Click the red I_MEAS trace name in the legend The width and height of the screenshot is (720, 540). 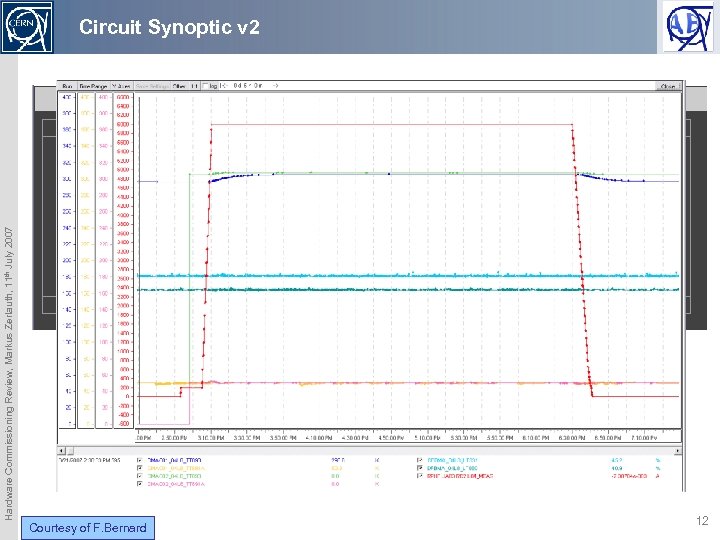(x=460, y=476)
